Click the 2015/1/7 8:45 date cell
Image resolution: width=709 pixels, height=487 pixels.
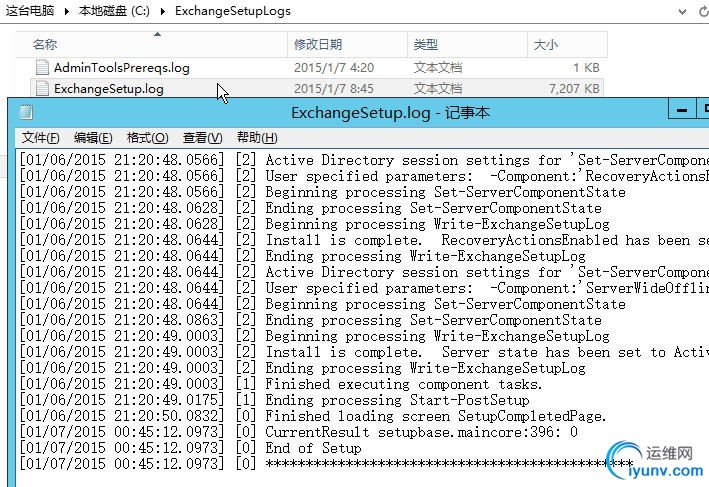[x=334, y=89]
